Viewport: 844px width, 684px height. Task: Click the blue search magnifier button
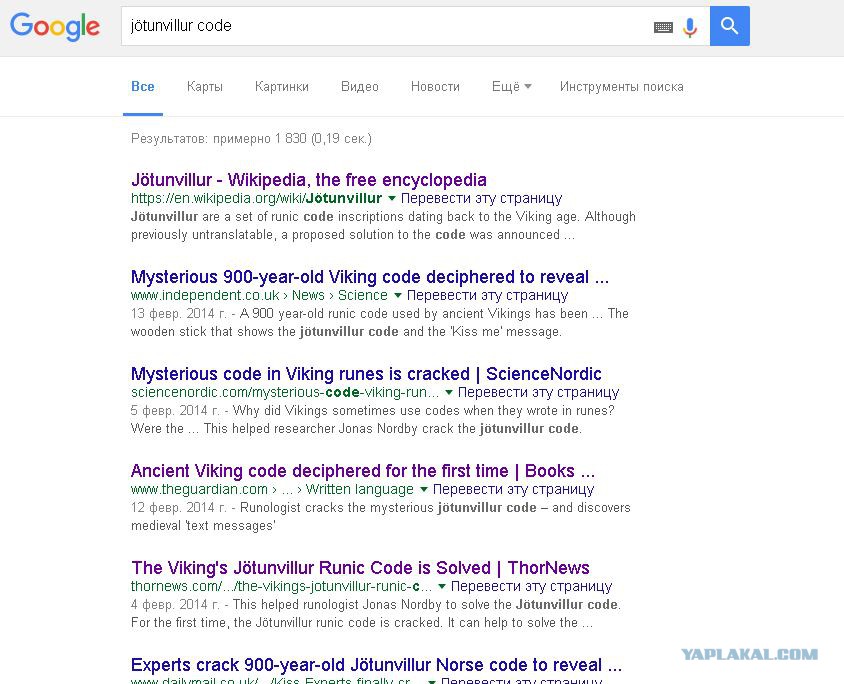[729, 26]
